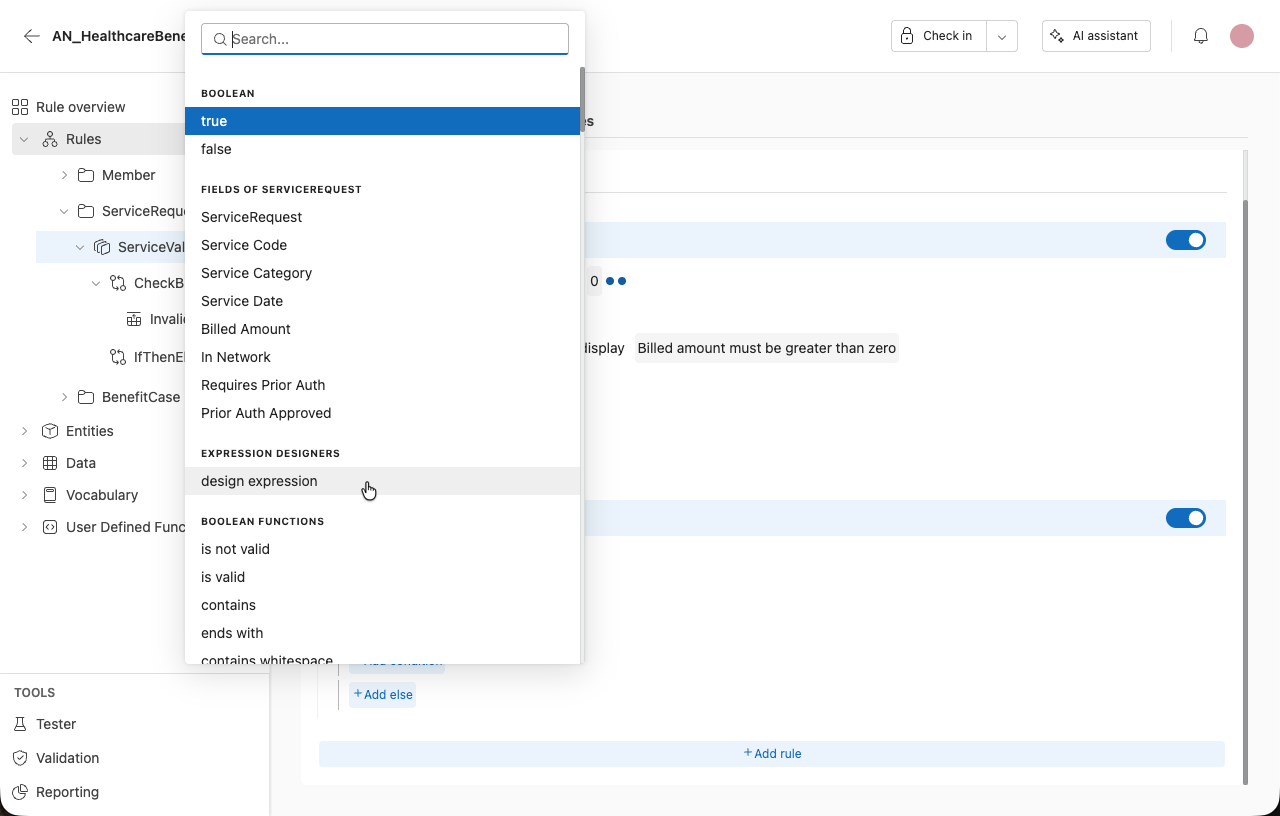
Task: Click the Validation shield icon
Action: coord(20,758)
